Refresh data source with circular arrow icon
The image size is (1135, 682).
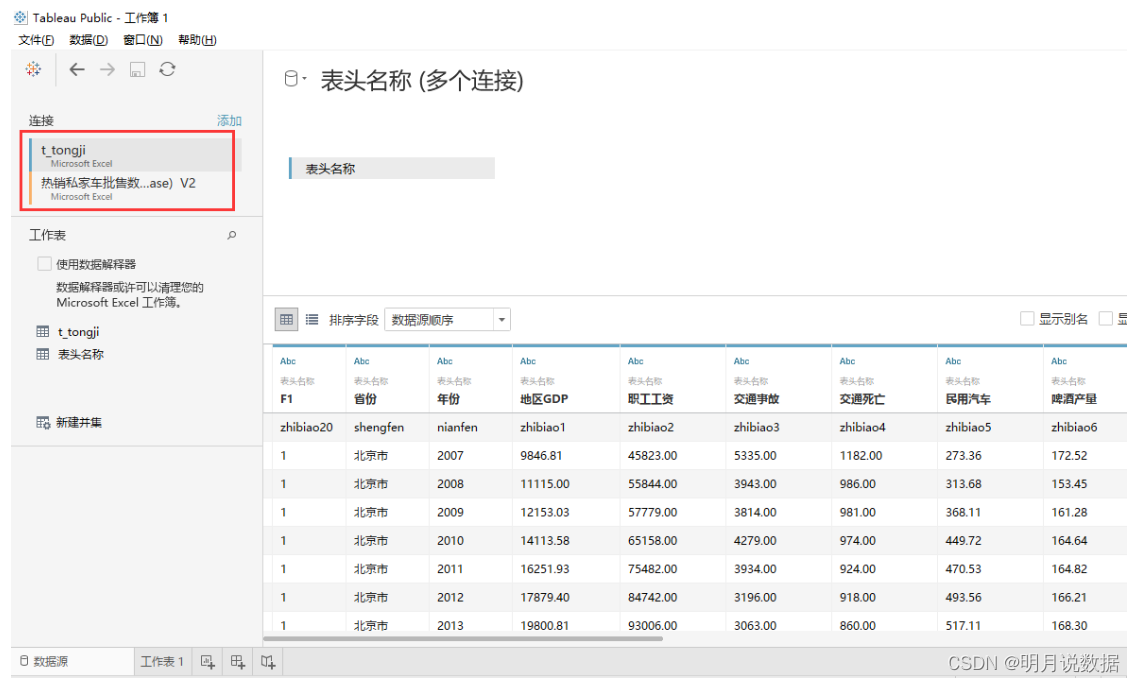[167, 69]
